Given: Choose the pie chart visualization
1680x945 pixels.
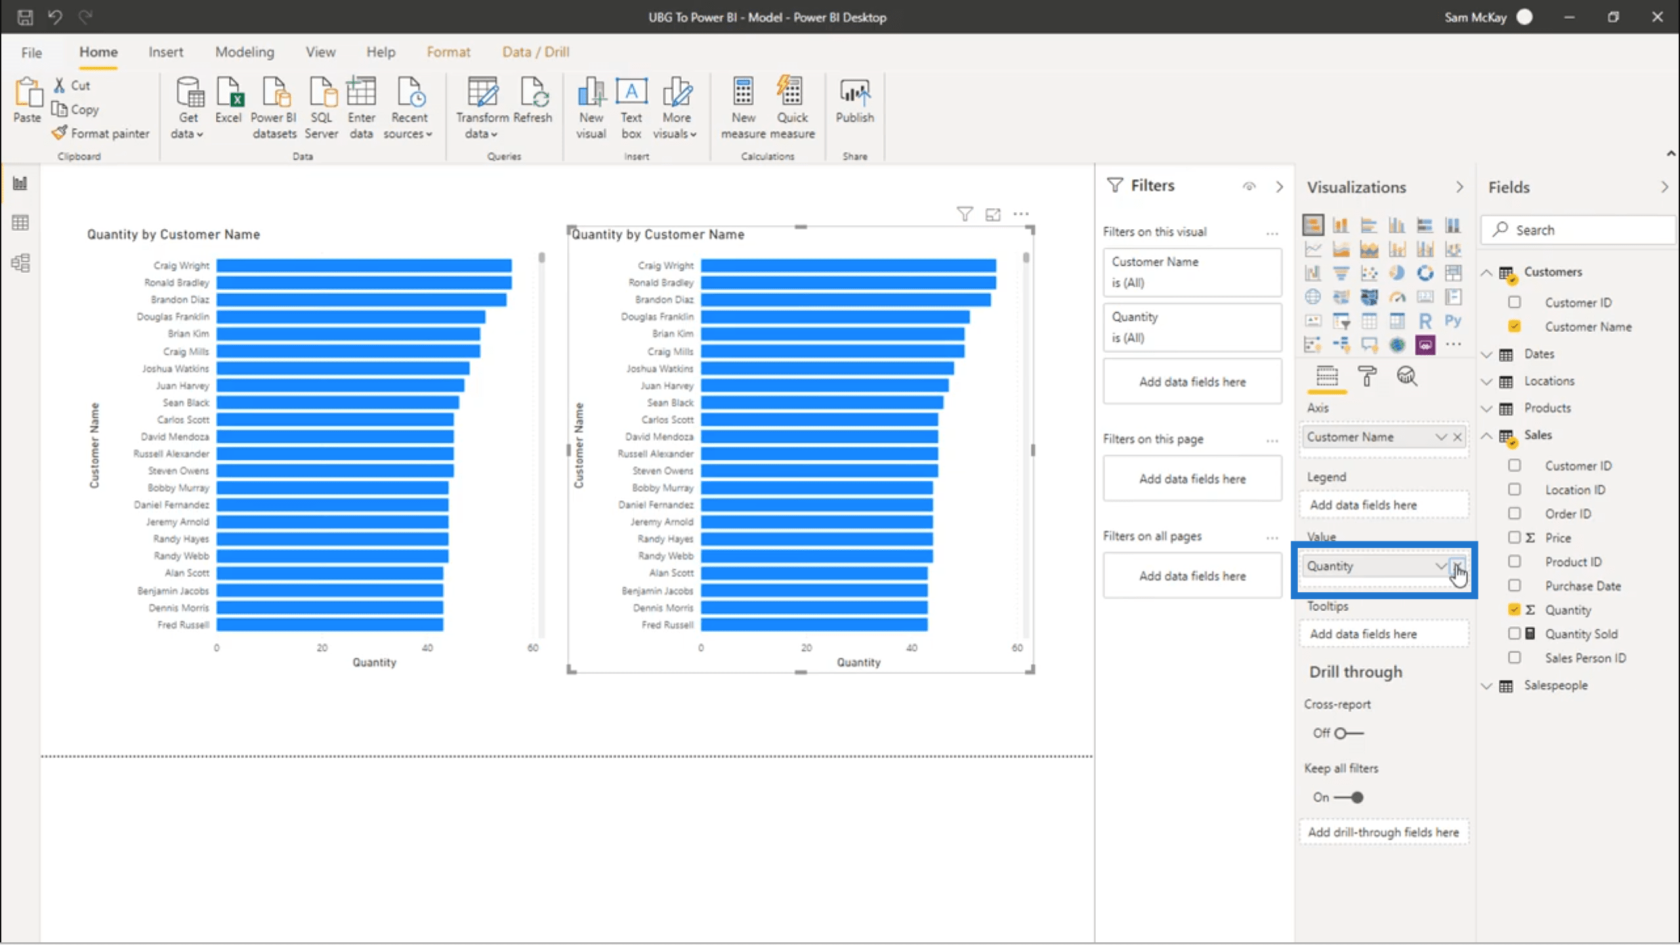Looking at the screenshot, I should pos(1397,273).
